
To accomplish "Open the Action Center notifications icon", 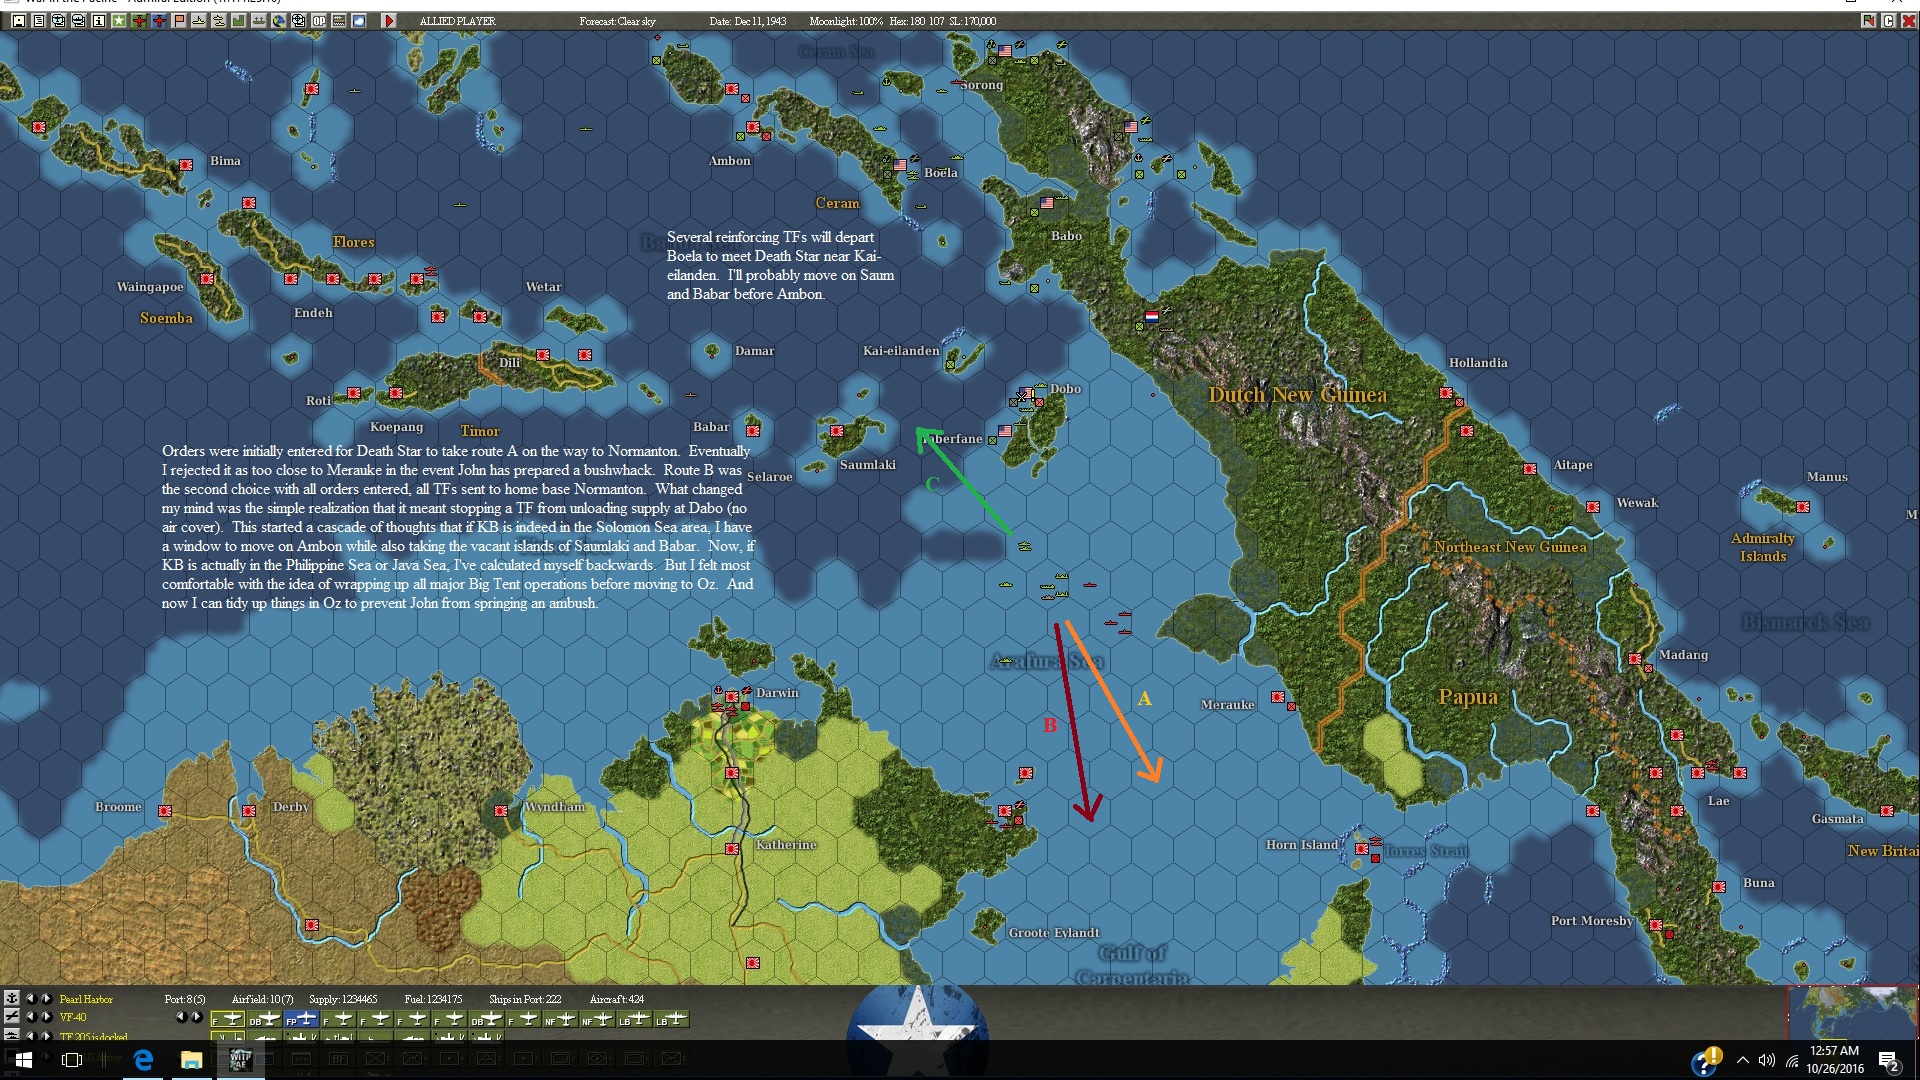I will (x=1888, y=1061).
